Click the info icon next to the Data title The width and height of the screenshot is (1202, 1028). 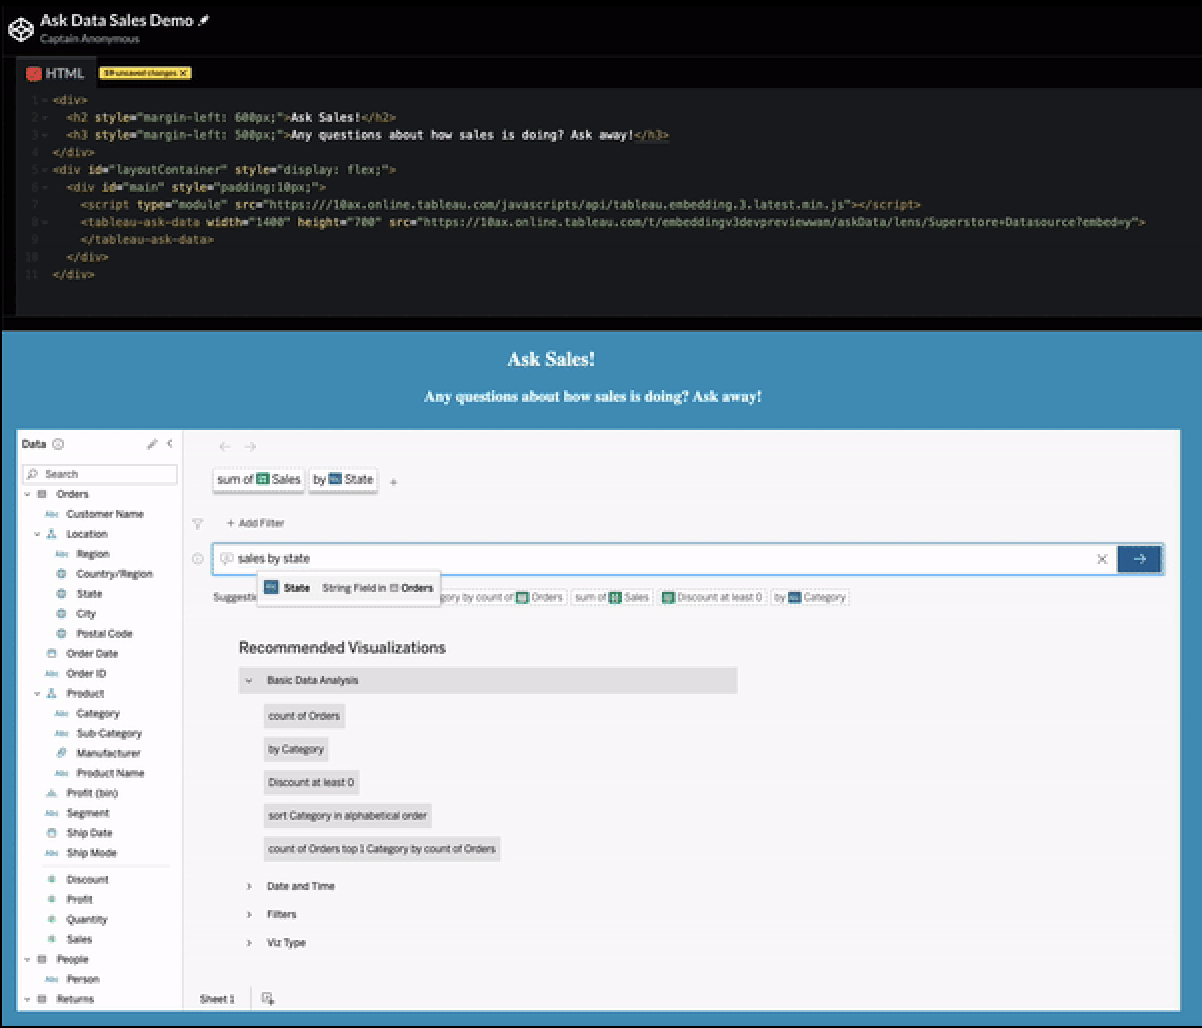point(58,444)
